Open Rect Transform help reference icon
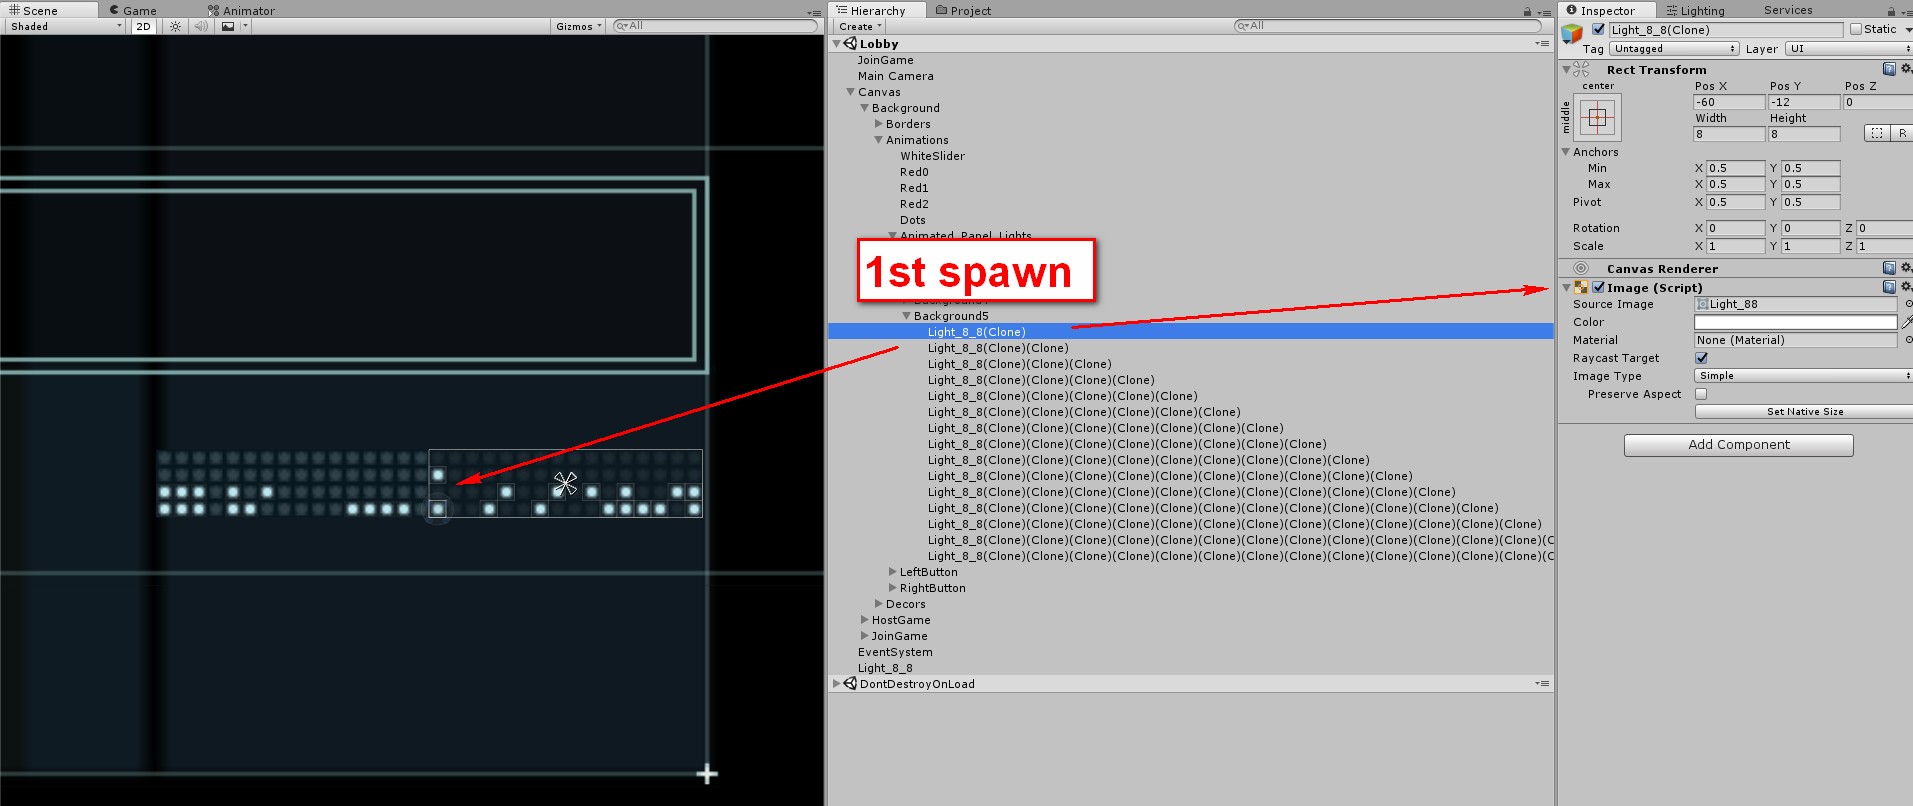1913x806 pixels. [x=1889, y=70]
